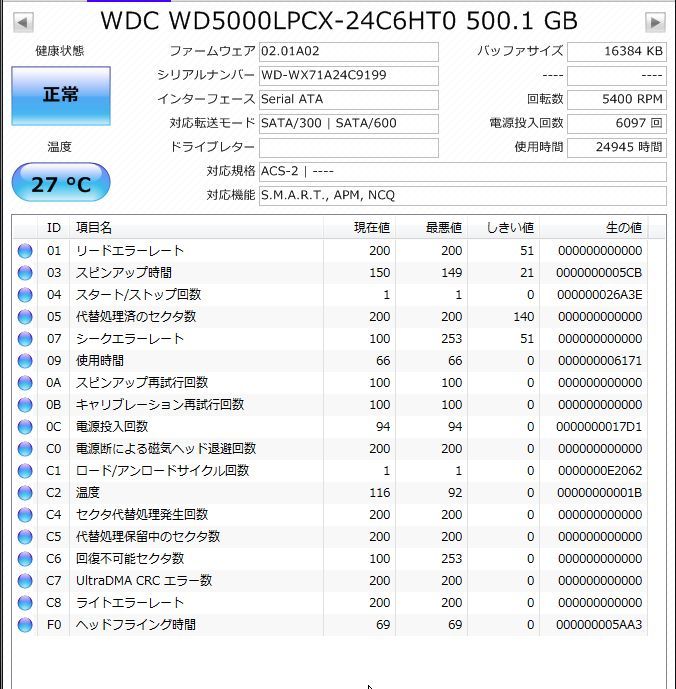Click status icon for ID C4 row
This screenshot has width=676, height=689.
click(x=25, y=515)
